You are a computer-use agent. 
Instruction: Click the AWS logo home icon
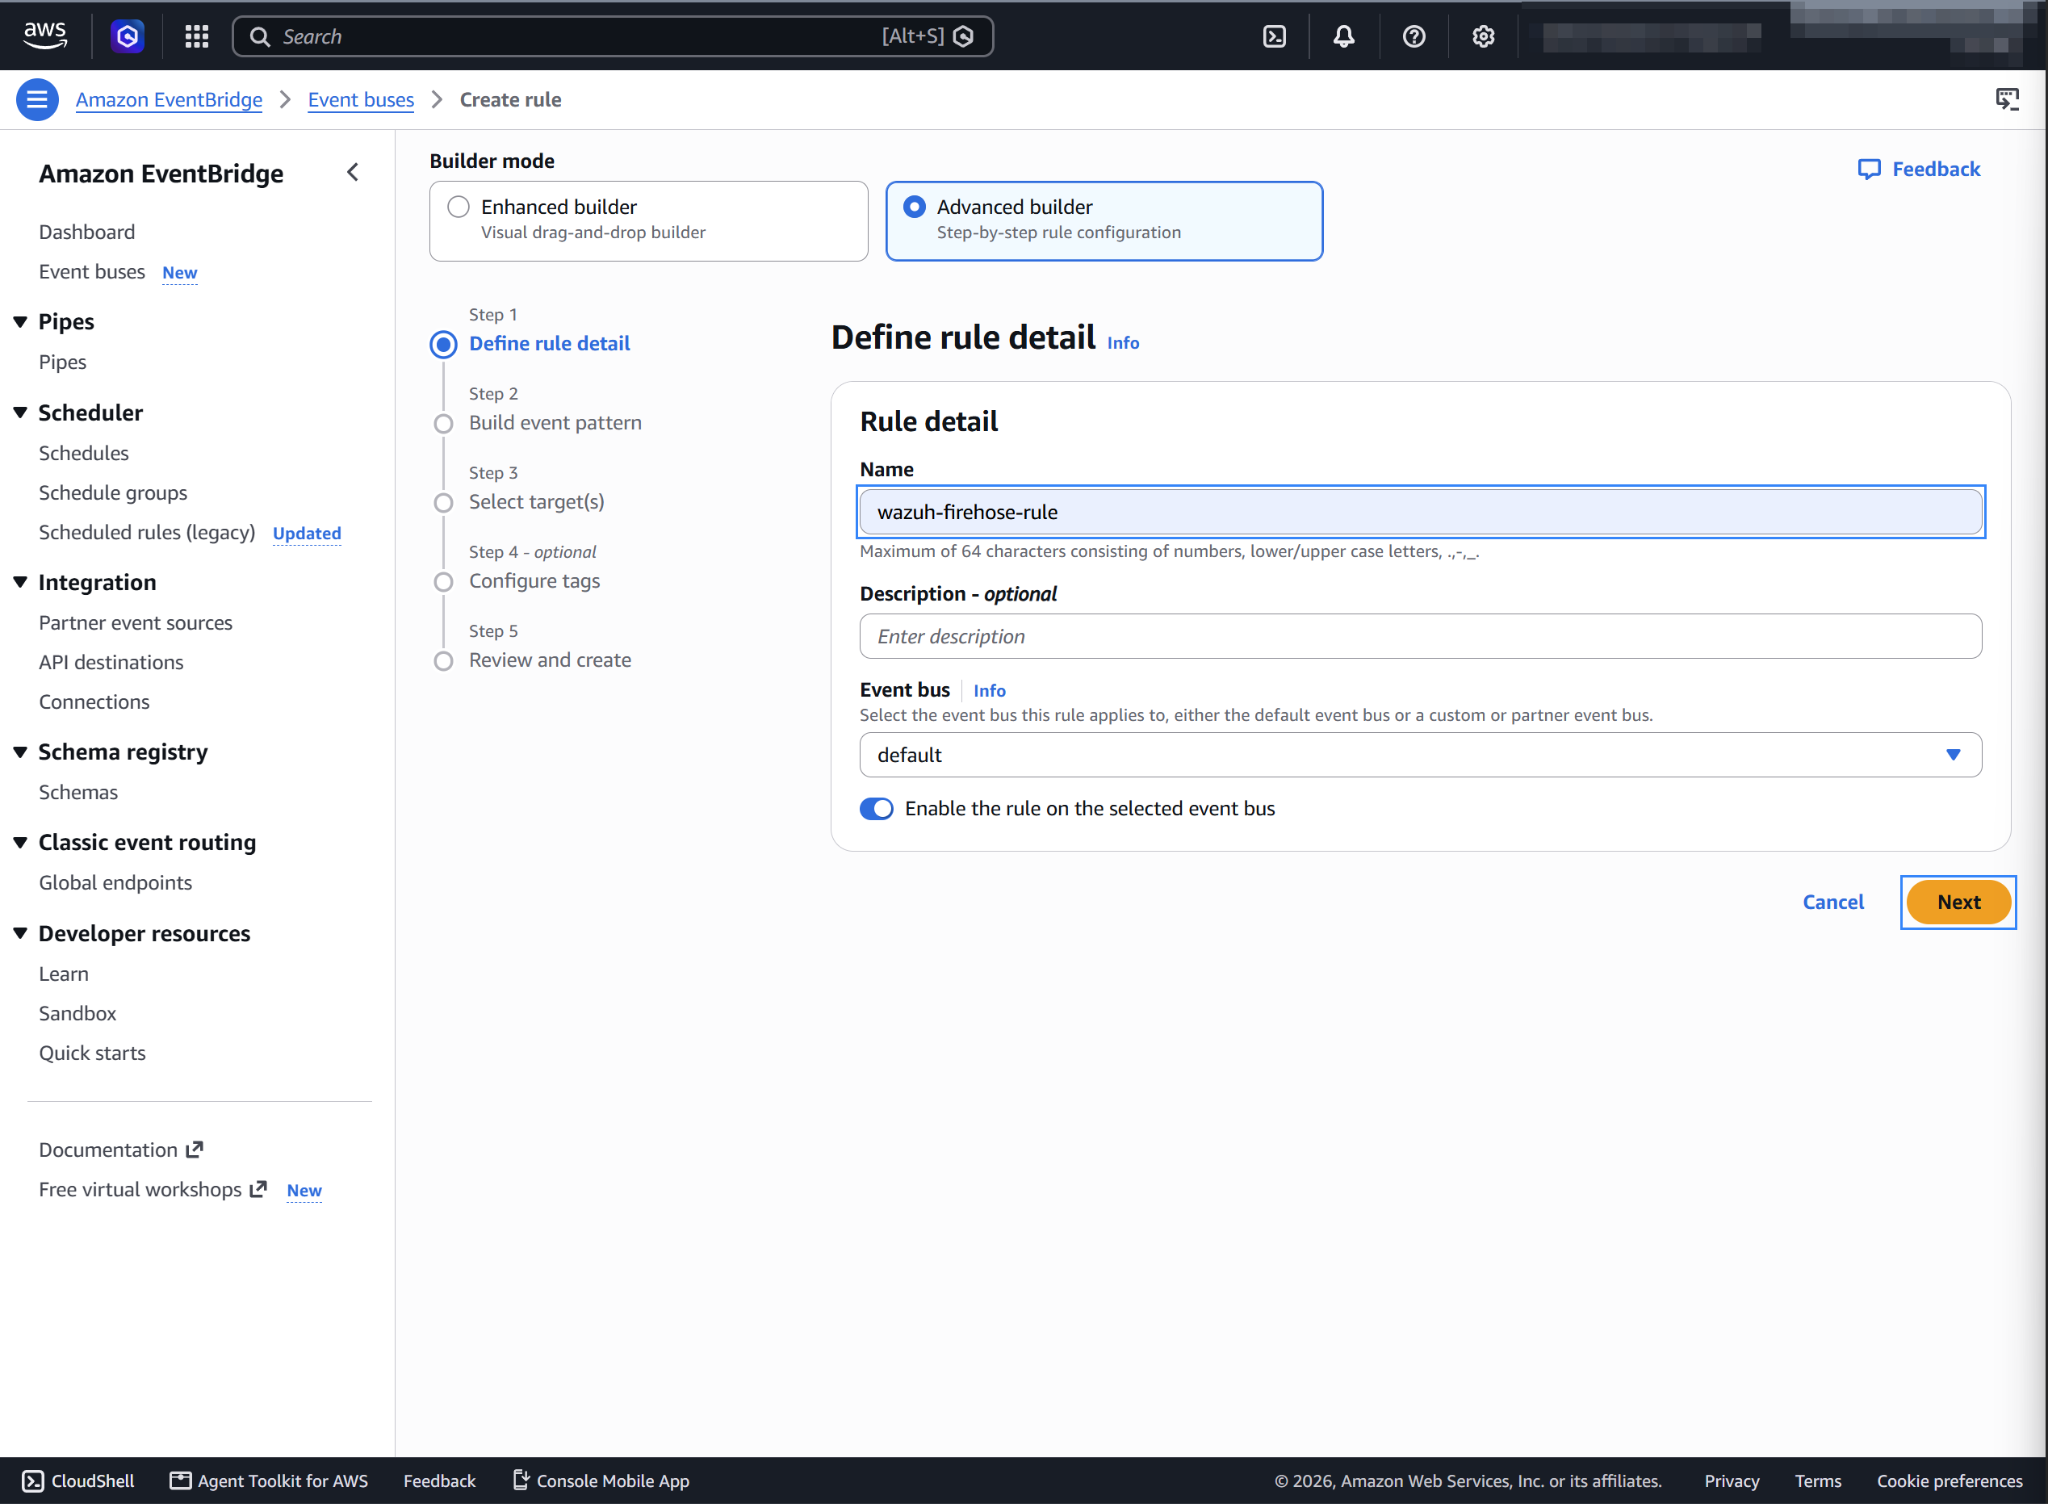pos(45,36)
